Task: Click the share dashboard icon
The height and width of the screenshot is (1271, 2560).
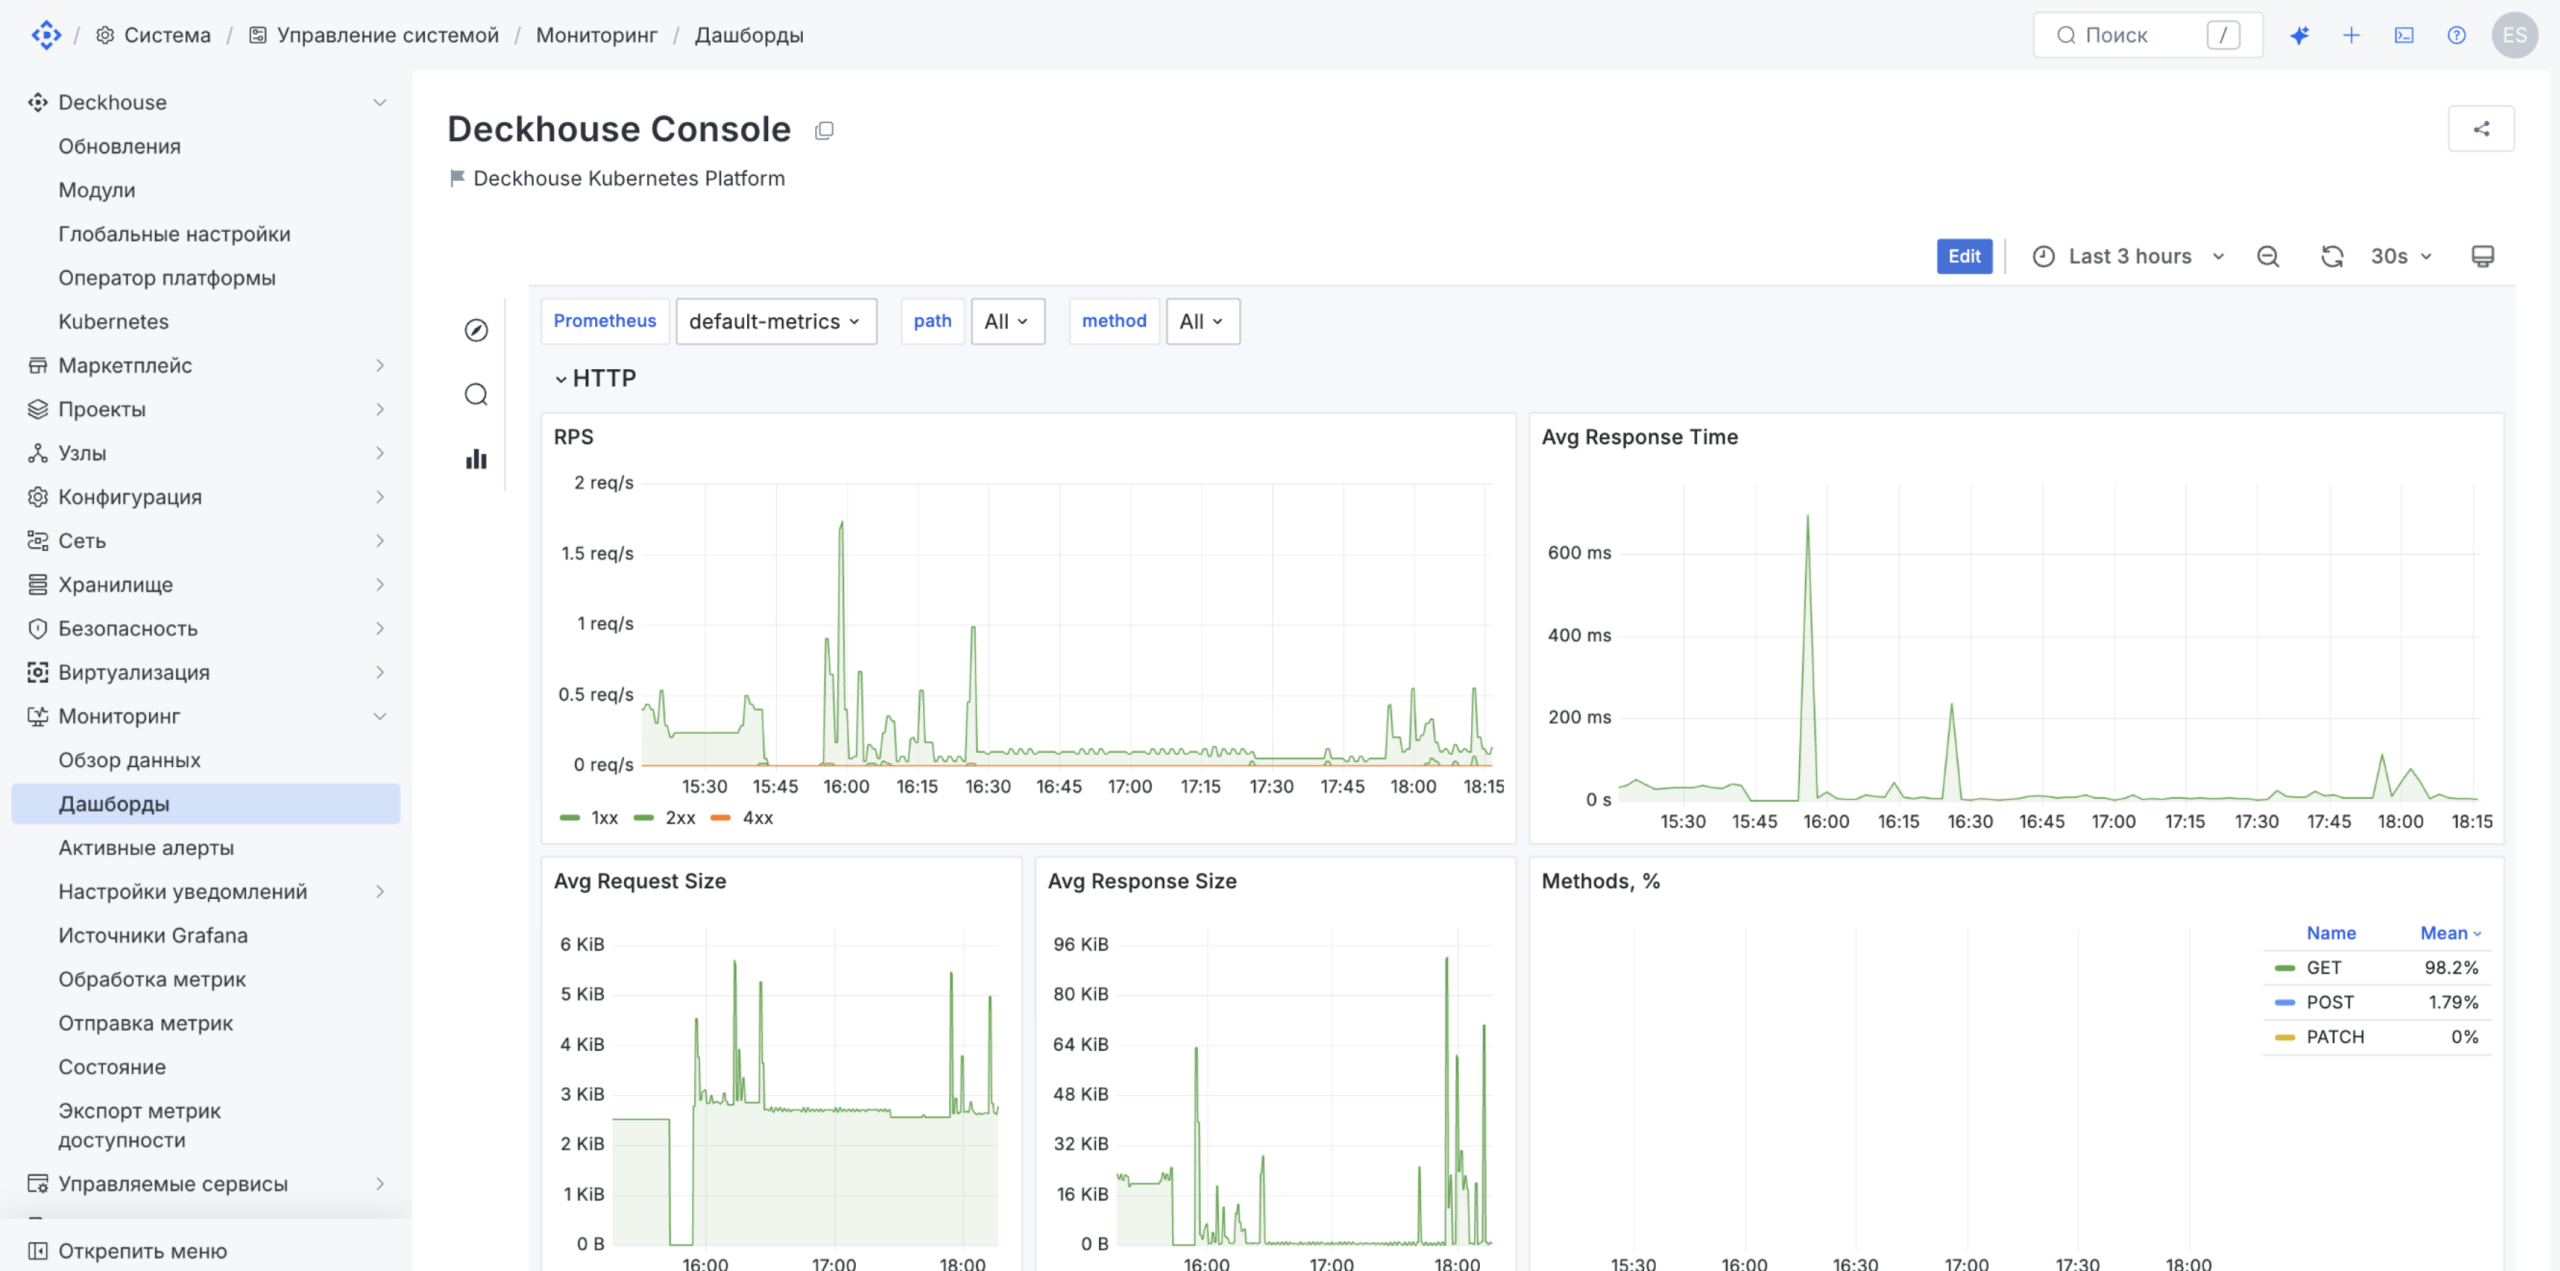Action: [x=2480, y=129]
